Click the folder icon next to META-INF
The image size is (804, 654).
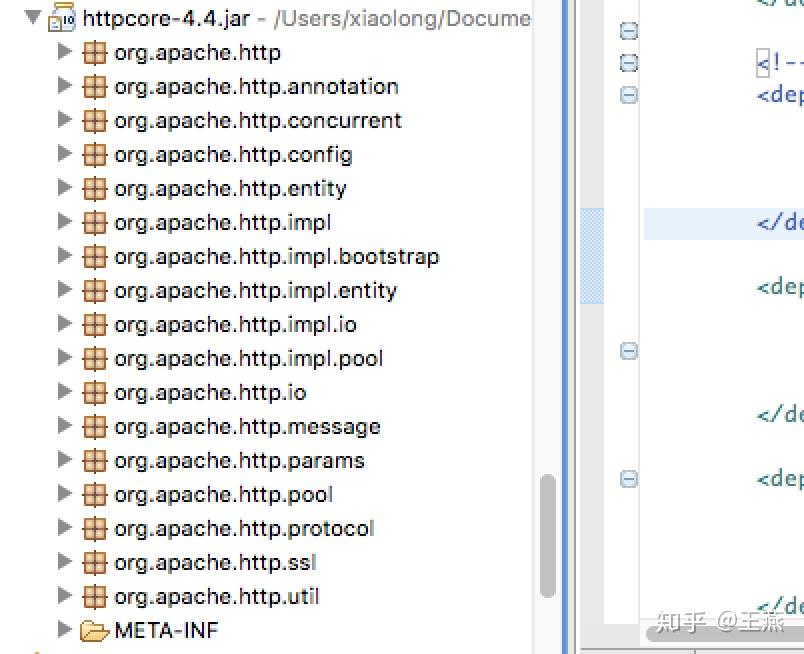94,630
